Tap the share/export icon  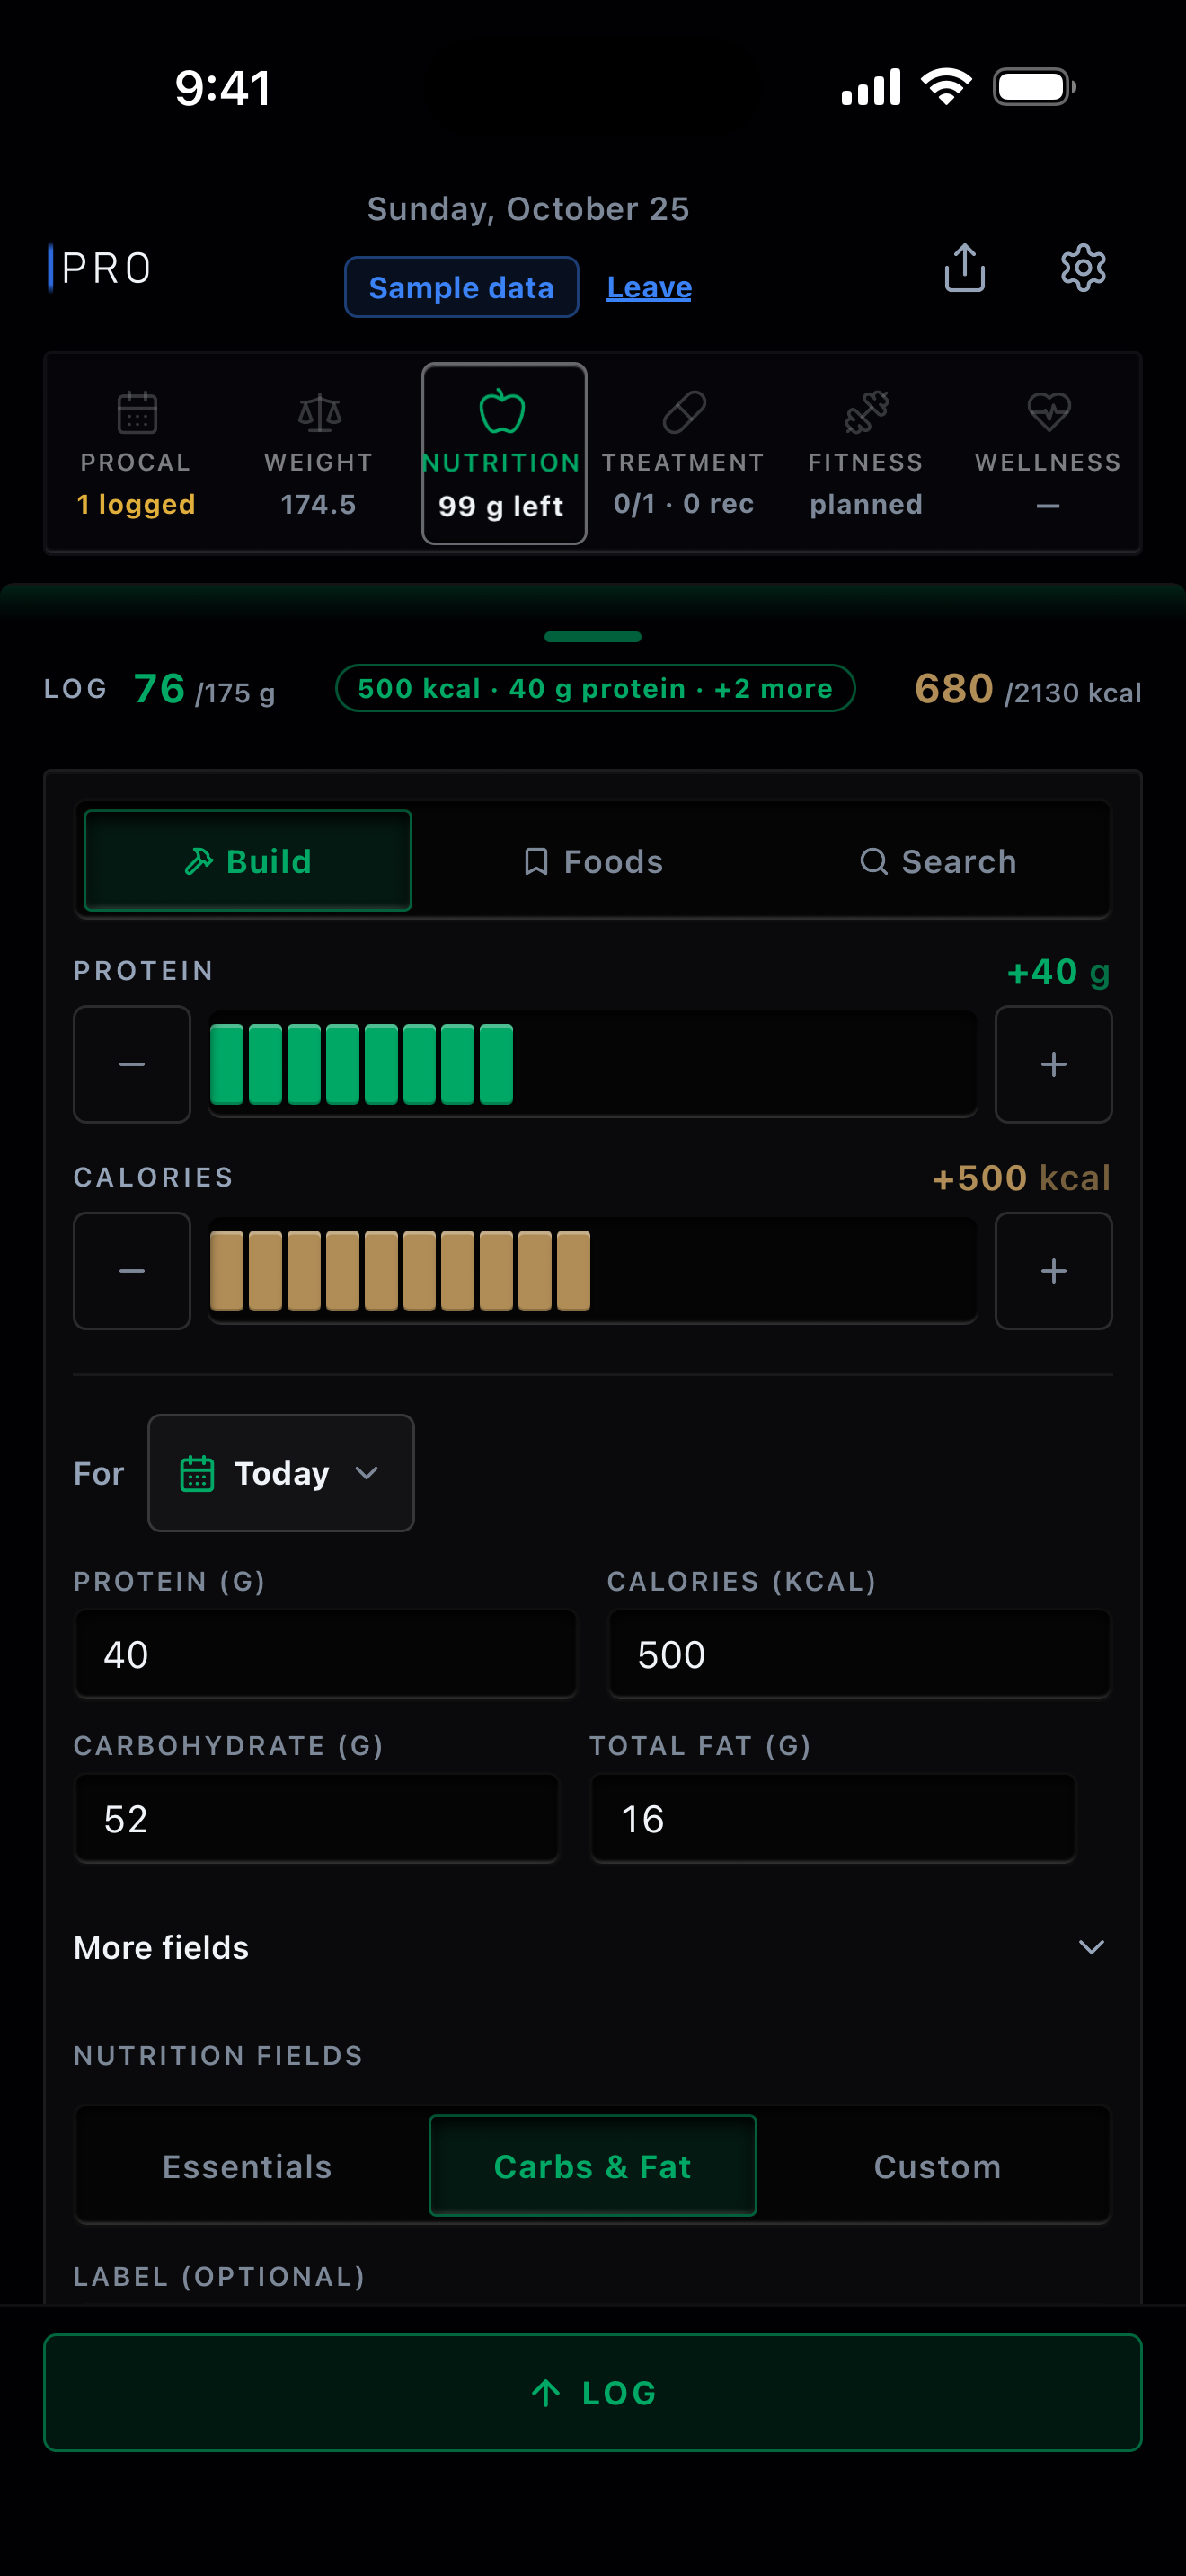(964, 268)
